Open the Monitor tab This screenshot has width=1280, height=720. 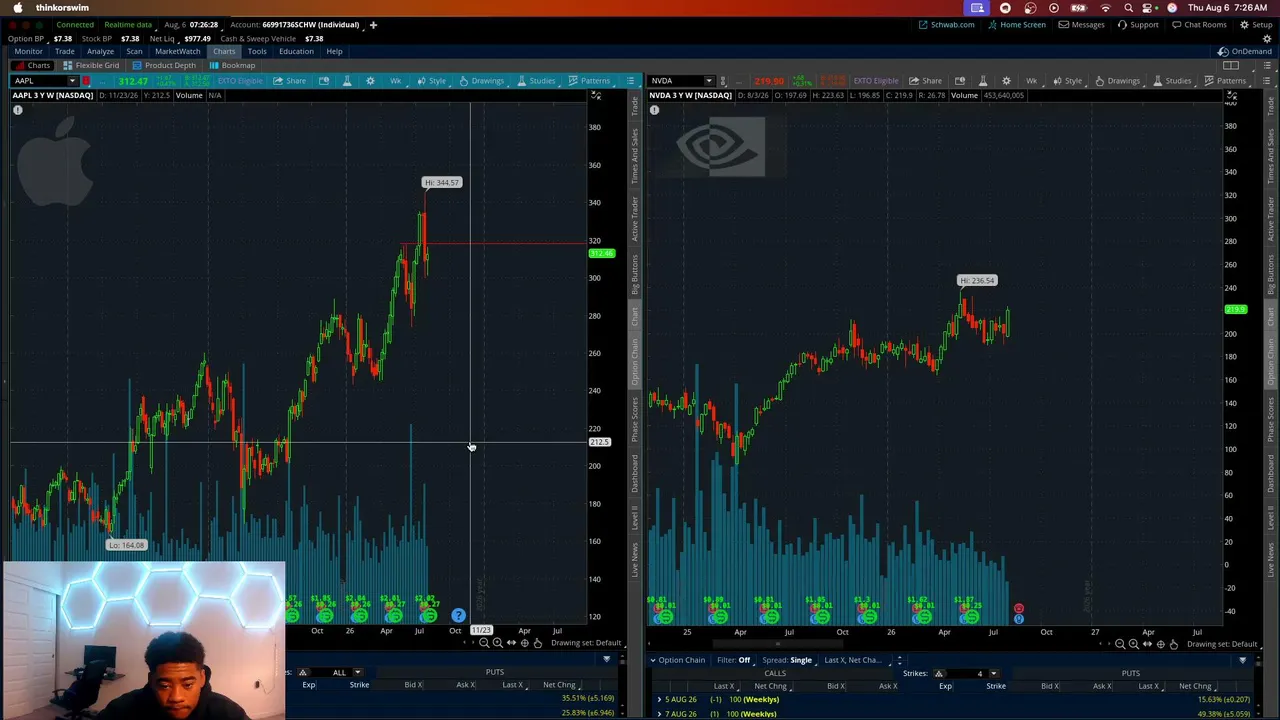(x=28, y=51)
